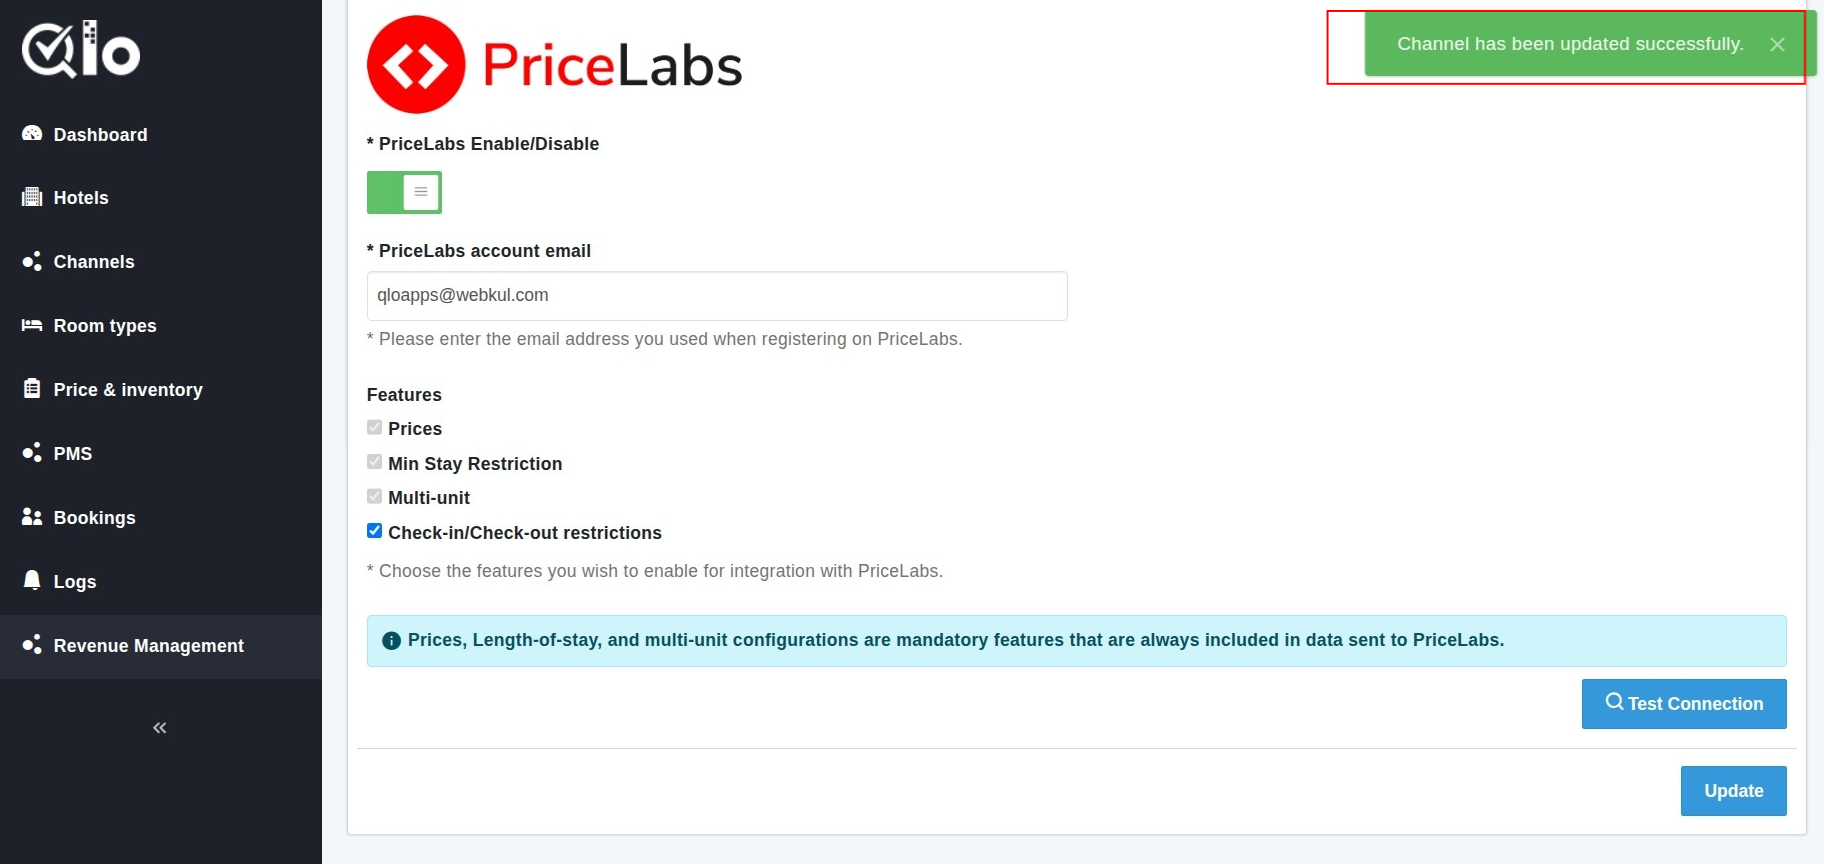Click the Hotels building icon
Image resolution: width=1824 pixels, height=864 pixels.
[32, 197]
